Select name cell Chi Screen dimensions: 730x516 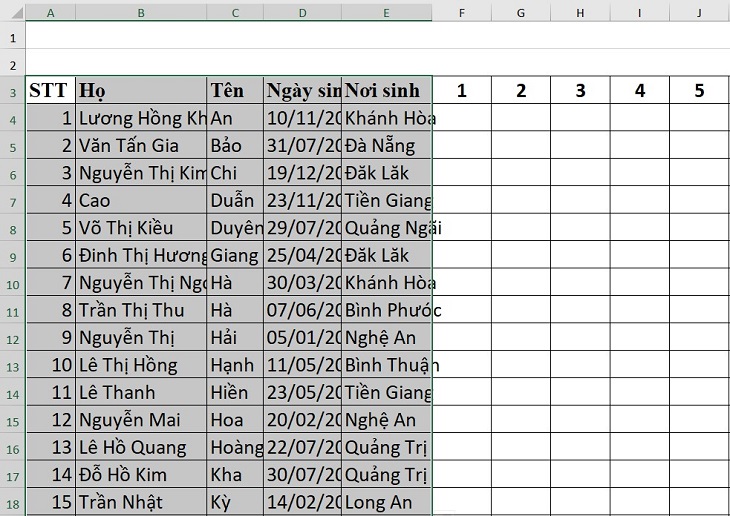coord(235,173)
